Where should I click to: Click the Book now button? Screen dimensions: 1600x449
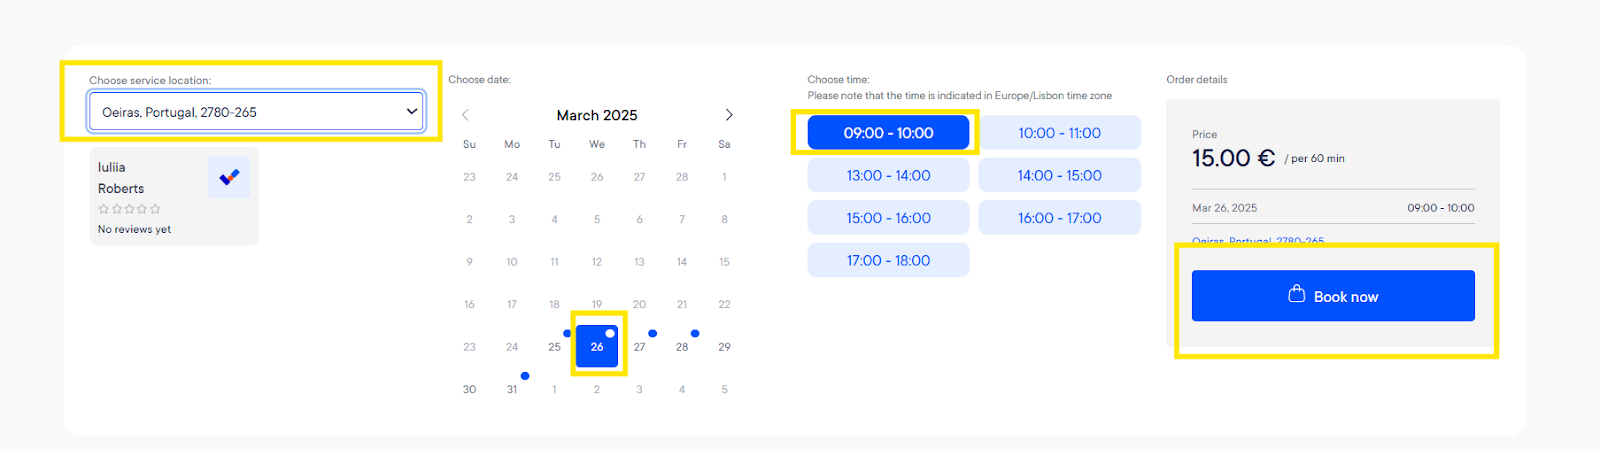click(x=1333, y=296)
